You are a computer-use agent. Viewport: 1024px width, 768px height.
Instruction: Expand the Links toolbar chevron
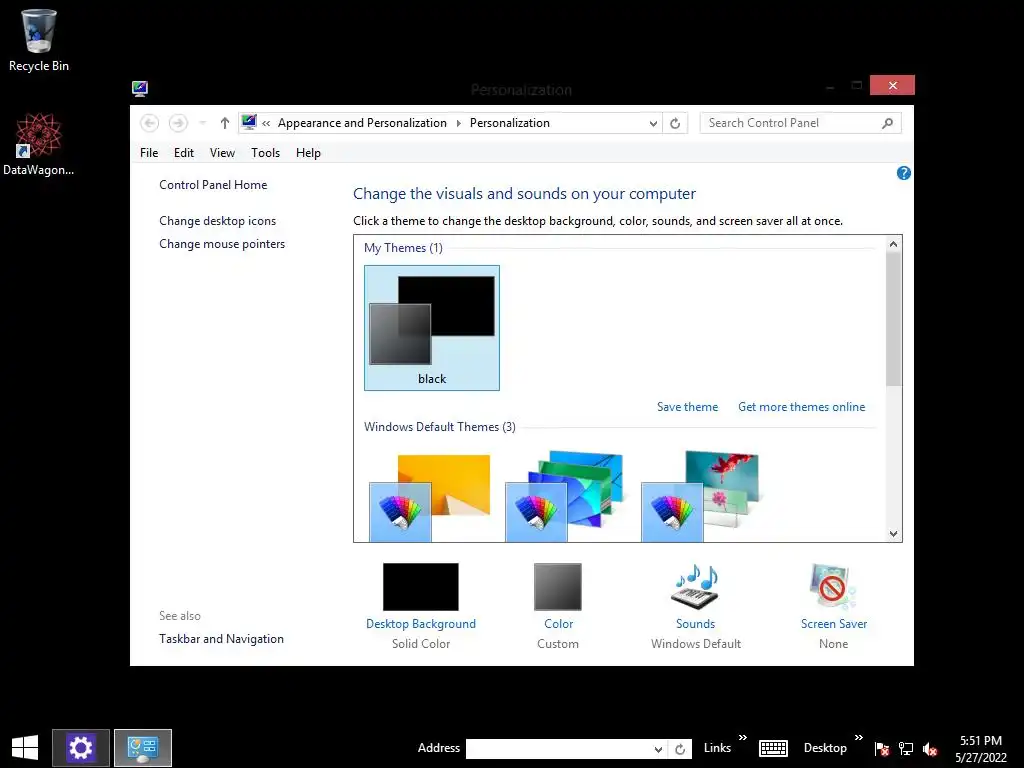[x=743, y=737]
